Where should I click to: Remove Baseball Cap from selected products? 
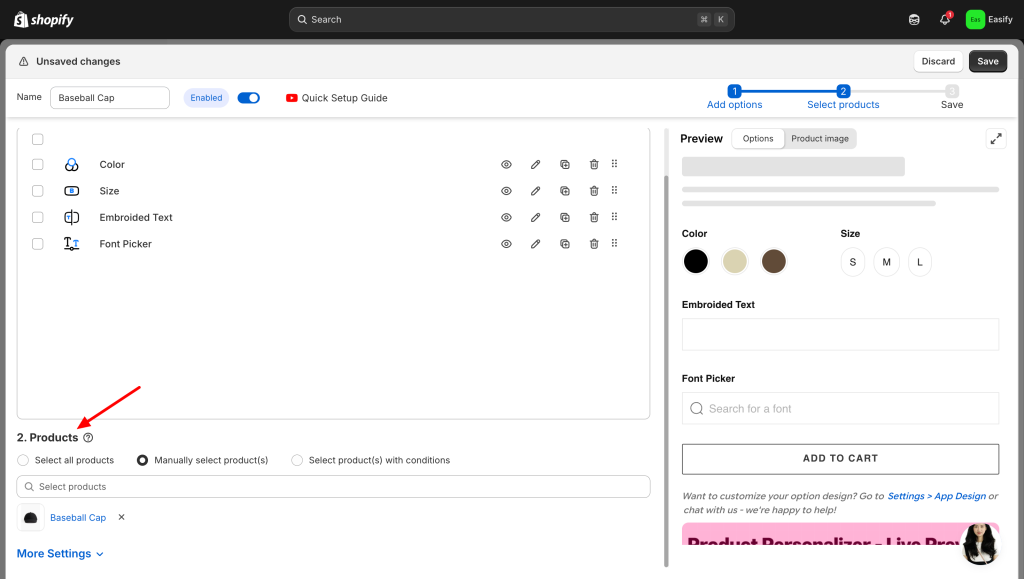click(122, 517)
